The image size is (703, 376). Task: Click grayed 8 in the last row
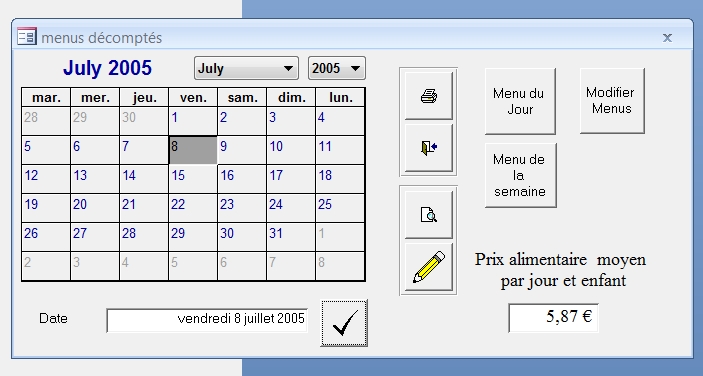coord(340,266)
